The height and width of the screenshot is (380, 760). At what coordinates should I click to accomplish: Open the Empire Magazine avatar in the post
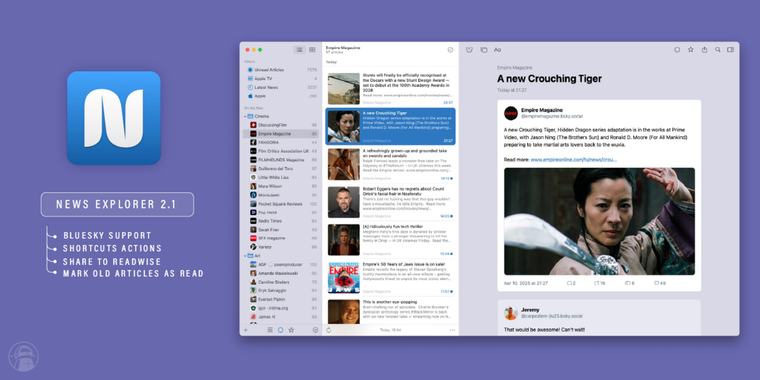pos(511,113)
